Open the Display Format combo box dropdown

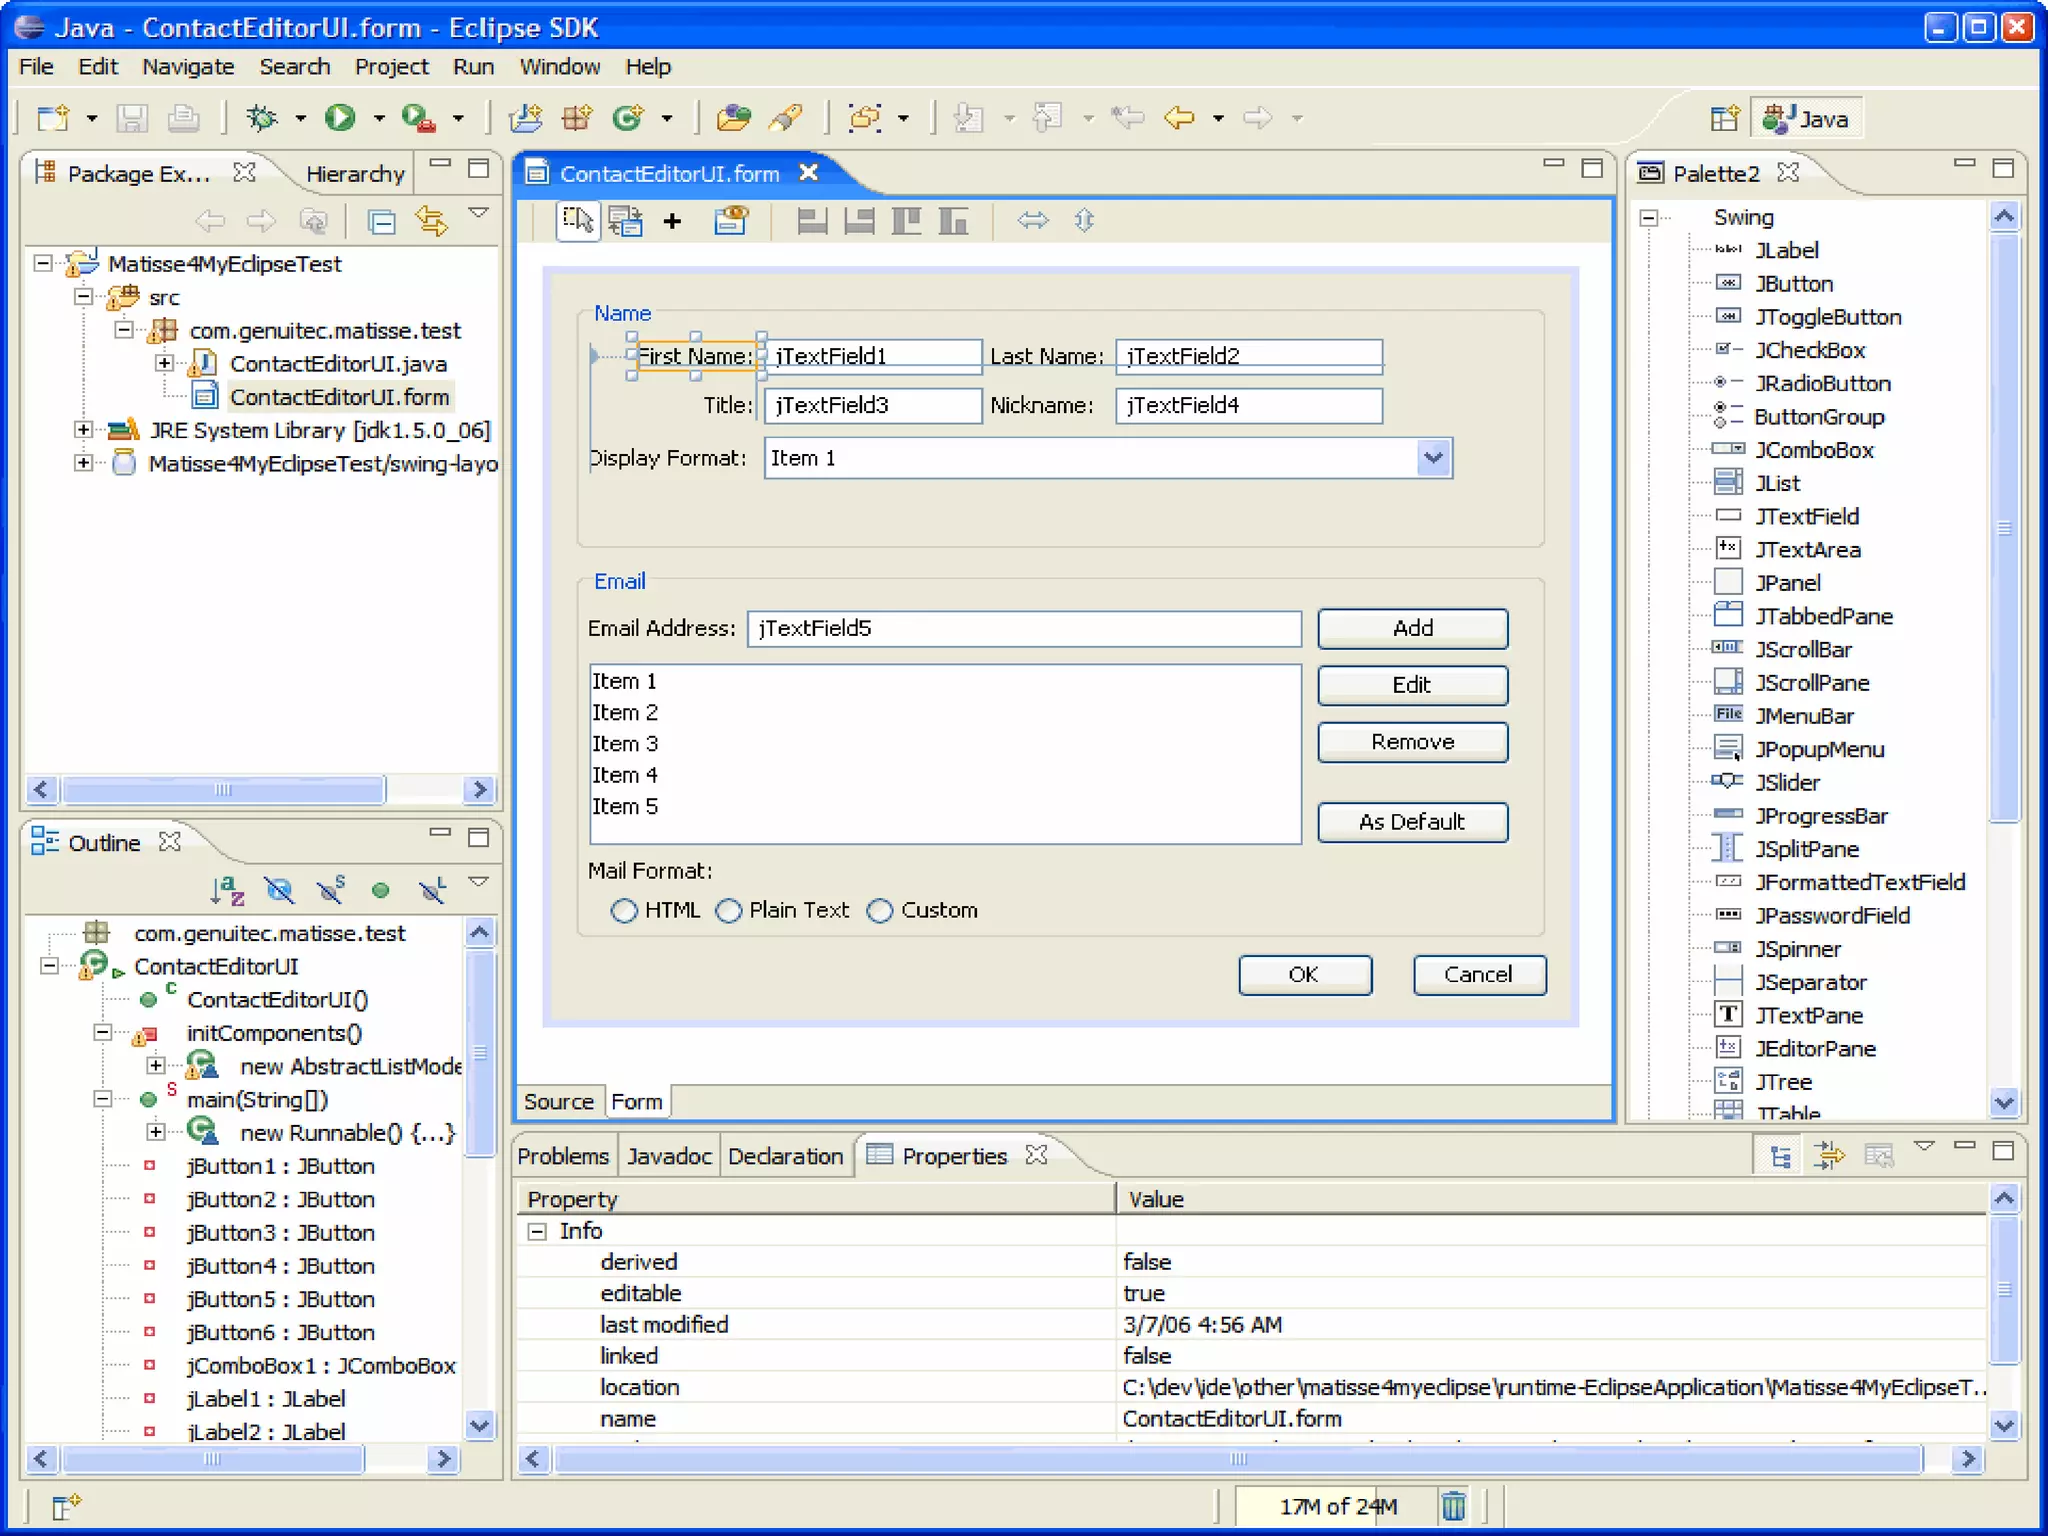tap(1433, 458)
